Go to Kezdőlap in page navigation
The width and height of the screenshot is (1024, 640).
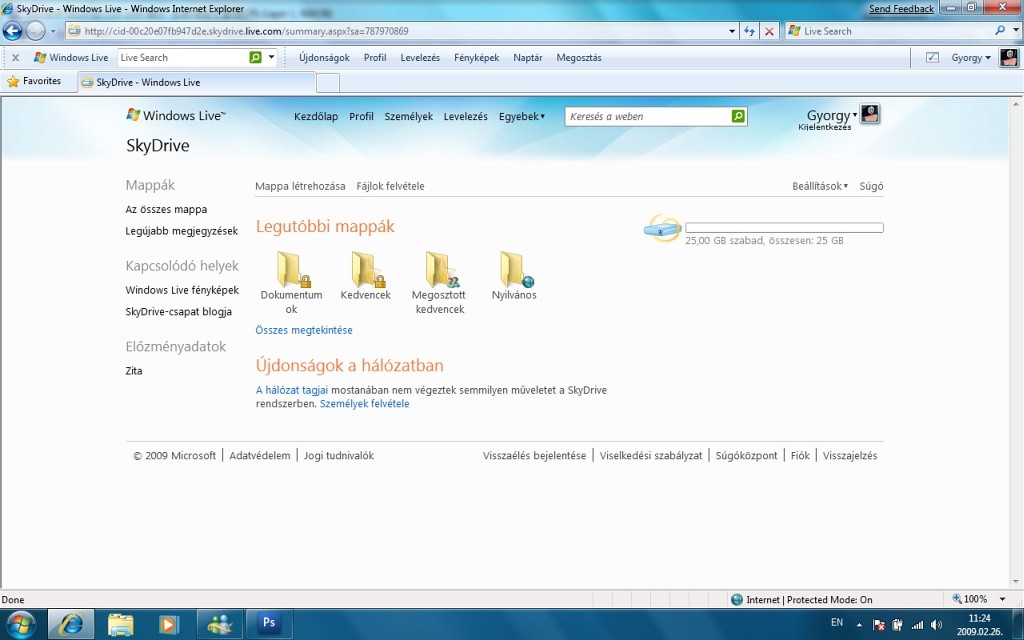click(x=316, y=116)
